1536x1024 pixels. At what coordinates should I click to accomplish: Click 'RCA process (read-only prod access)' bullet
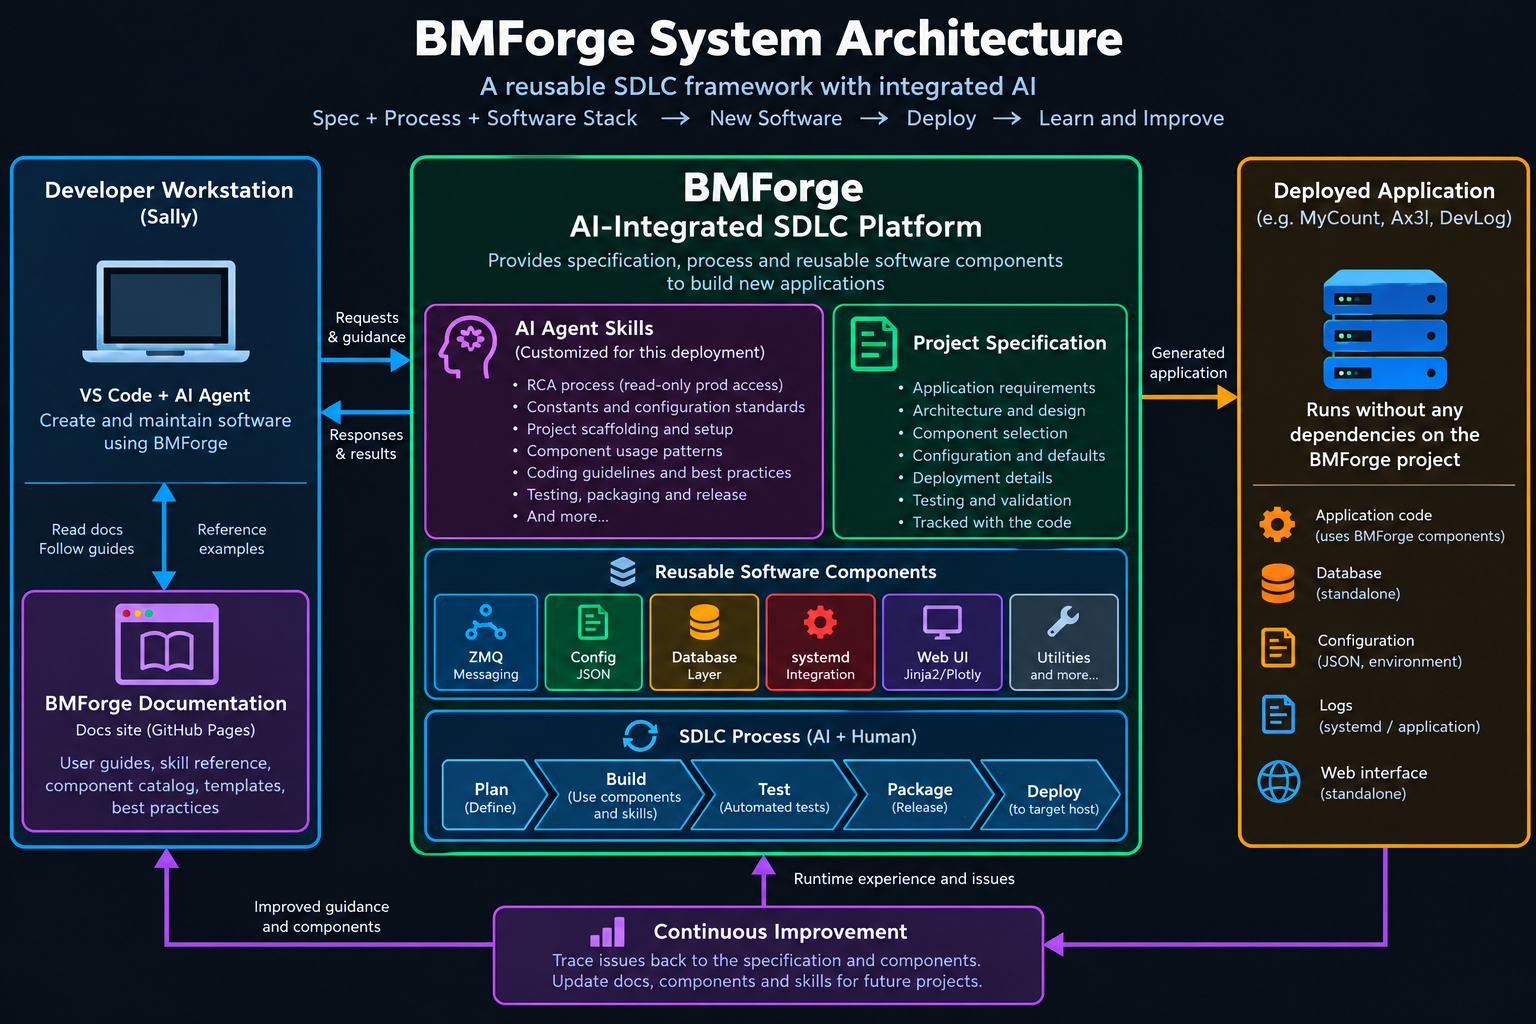[x=655, y=385]
